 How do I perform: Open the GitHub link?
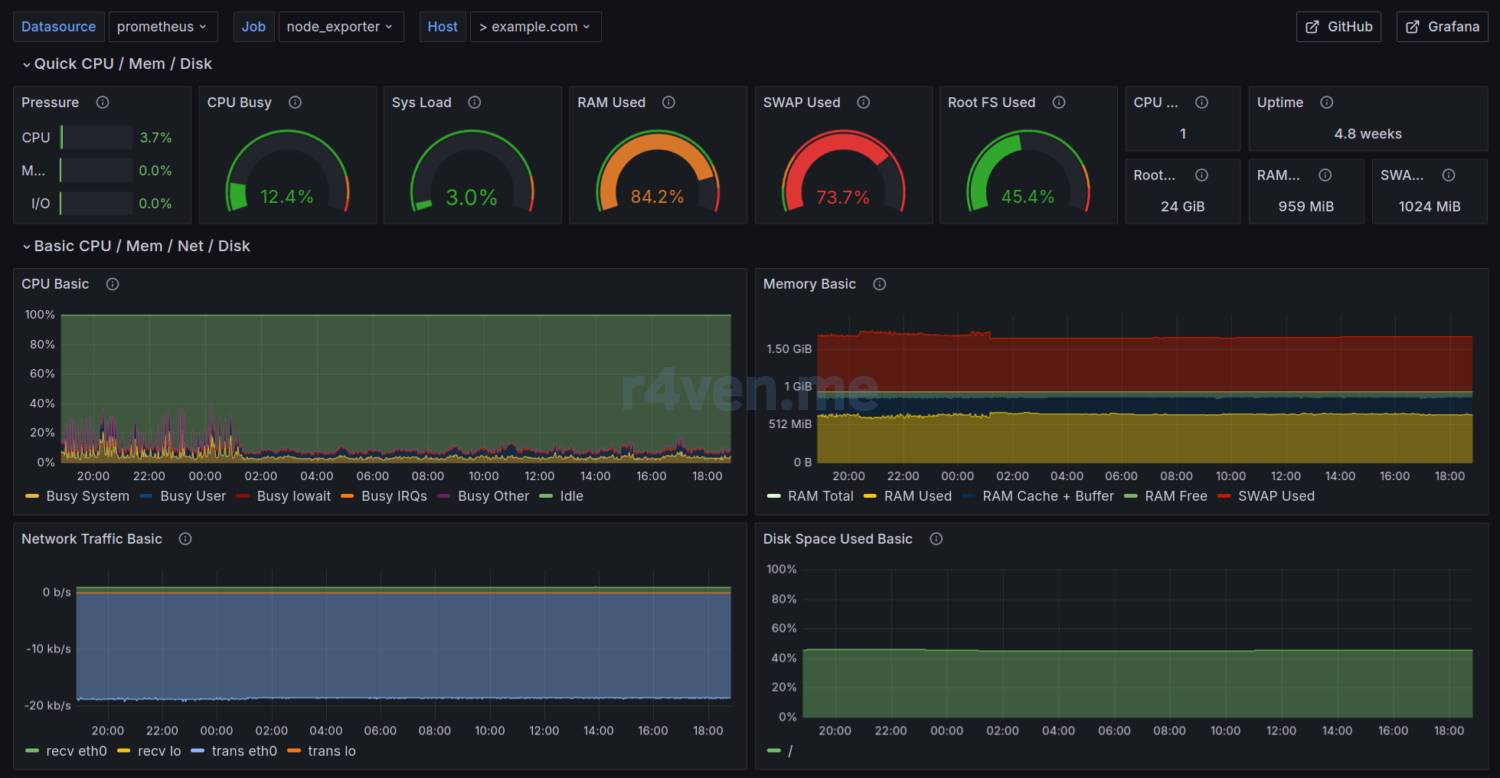click(x=1338, y=27)
